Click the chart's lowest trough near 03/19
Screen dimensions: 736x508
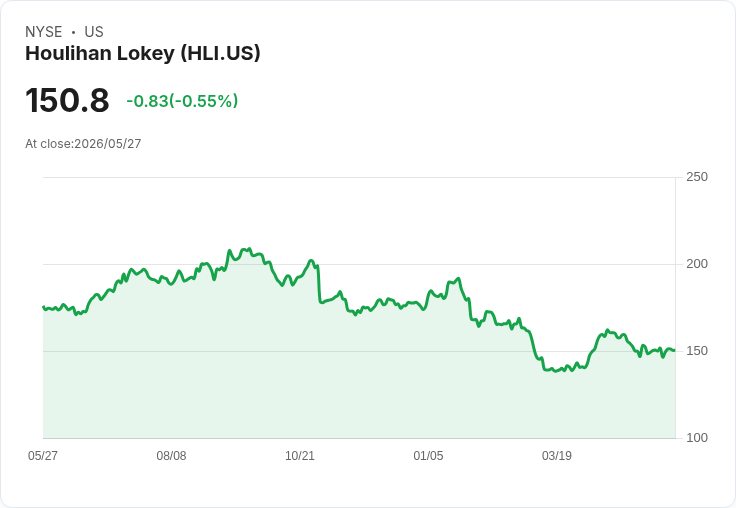pos(556,371)
